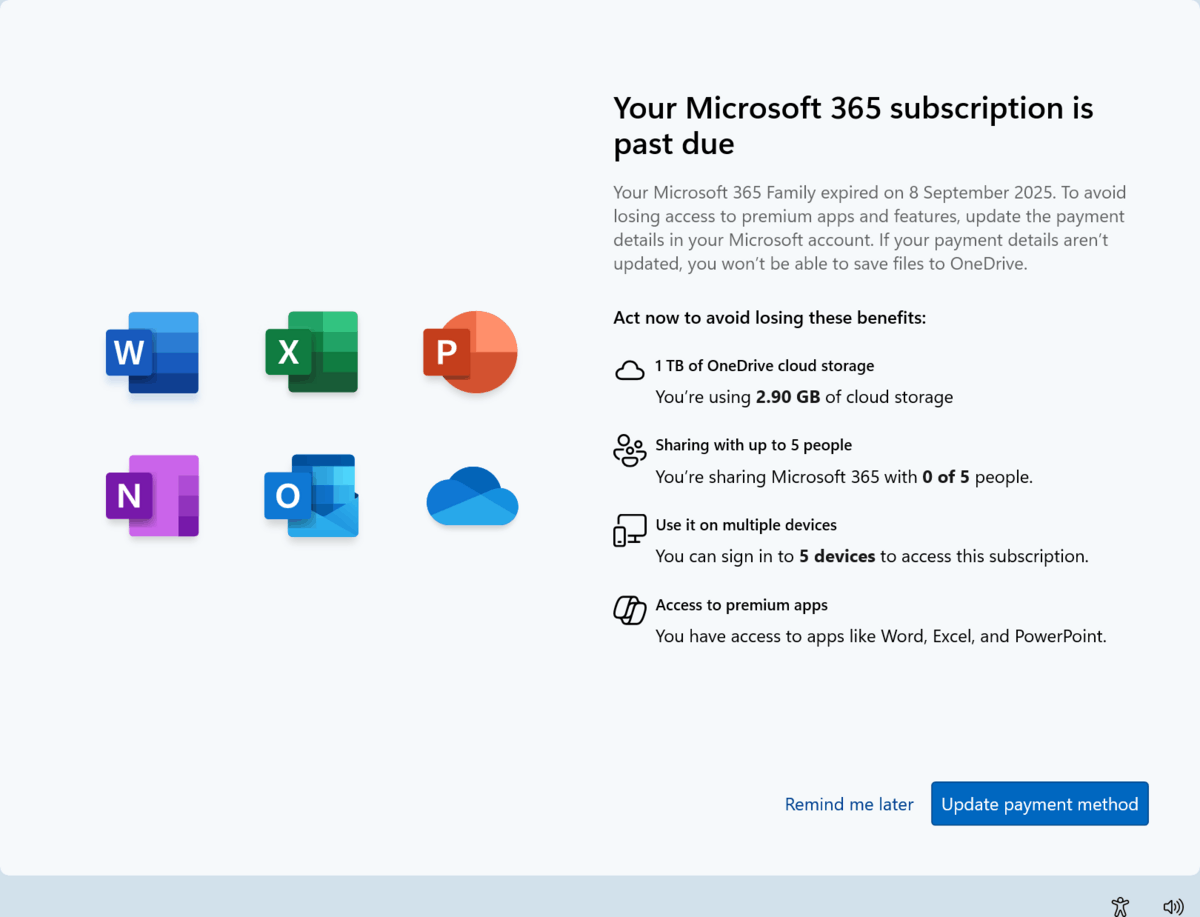Click the PowerPoint app icon
Screen dimensions: 1200x917
(470, 352)
